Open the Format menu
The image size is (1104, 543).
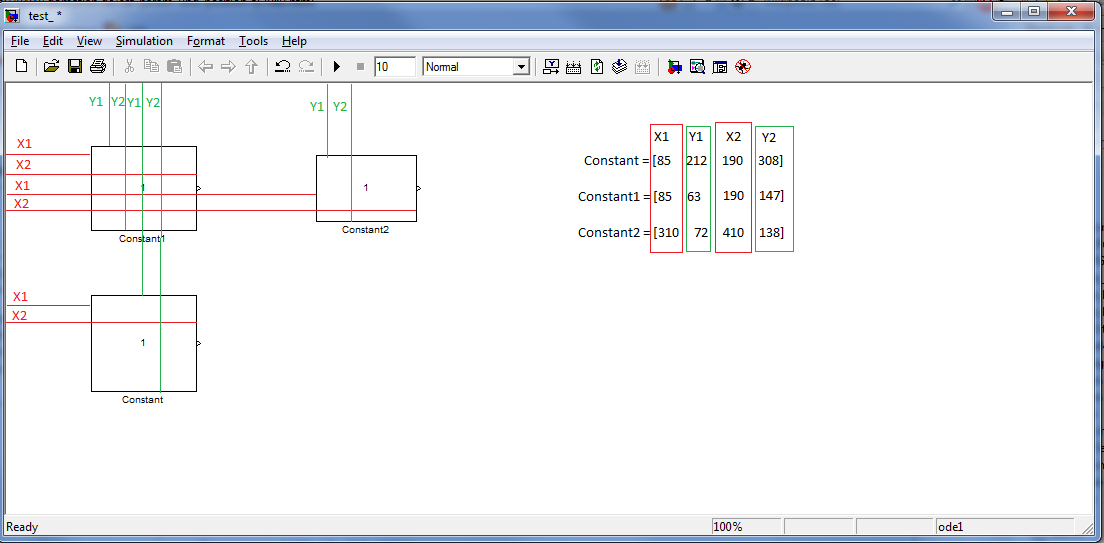point(206,41)
